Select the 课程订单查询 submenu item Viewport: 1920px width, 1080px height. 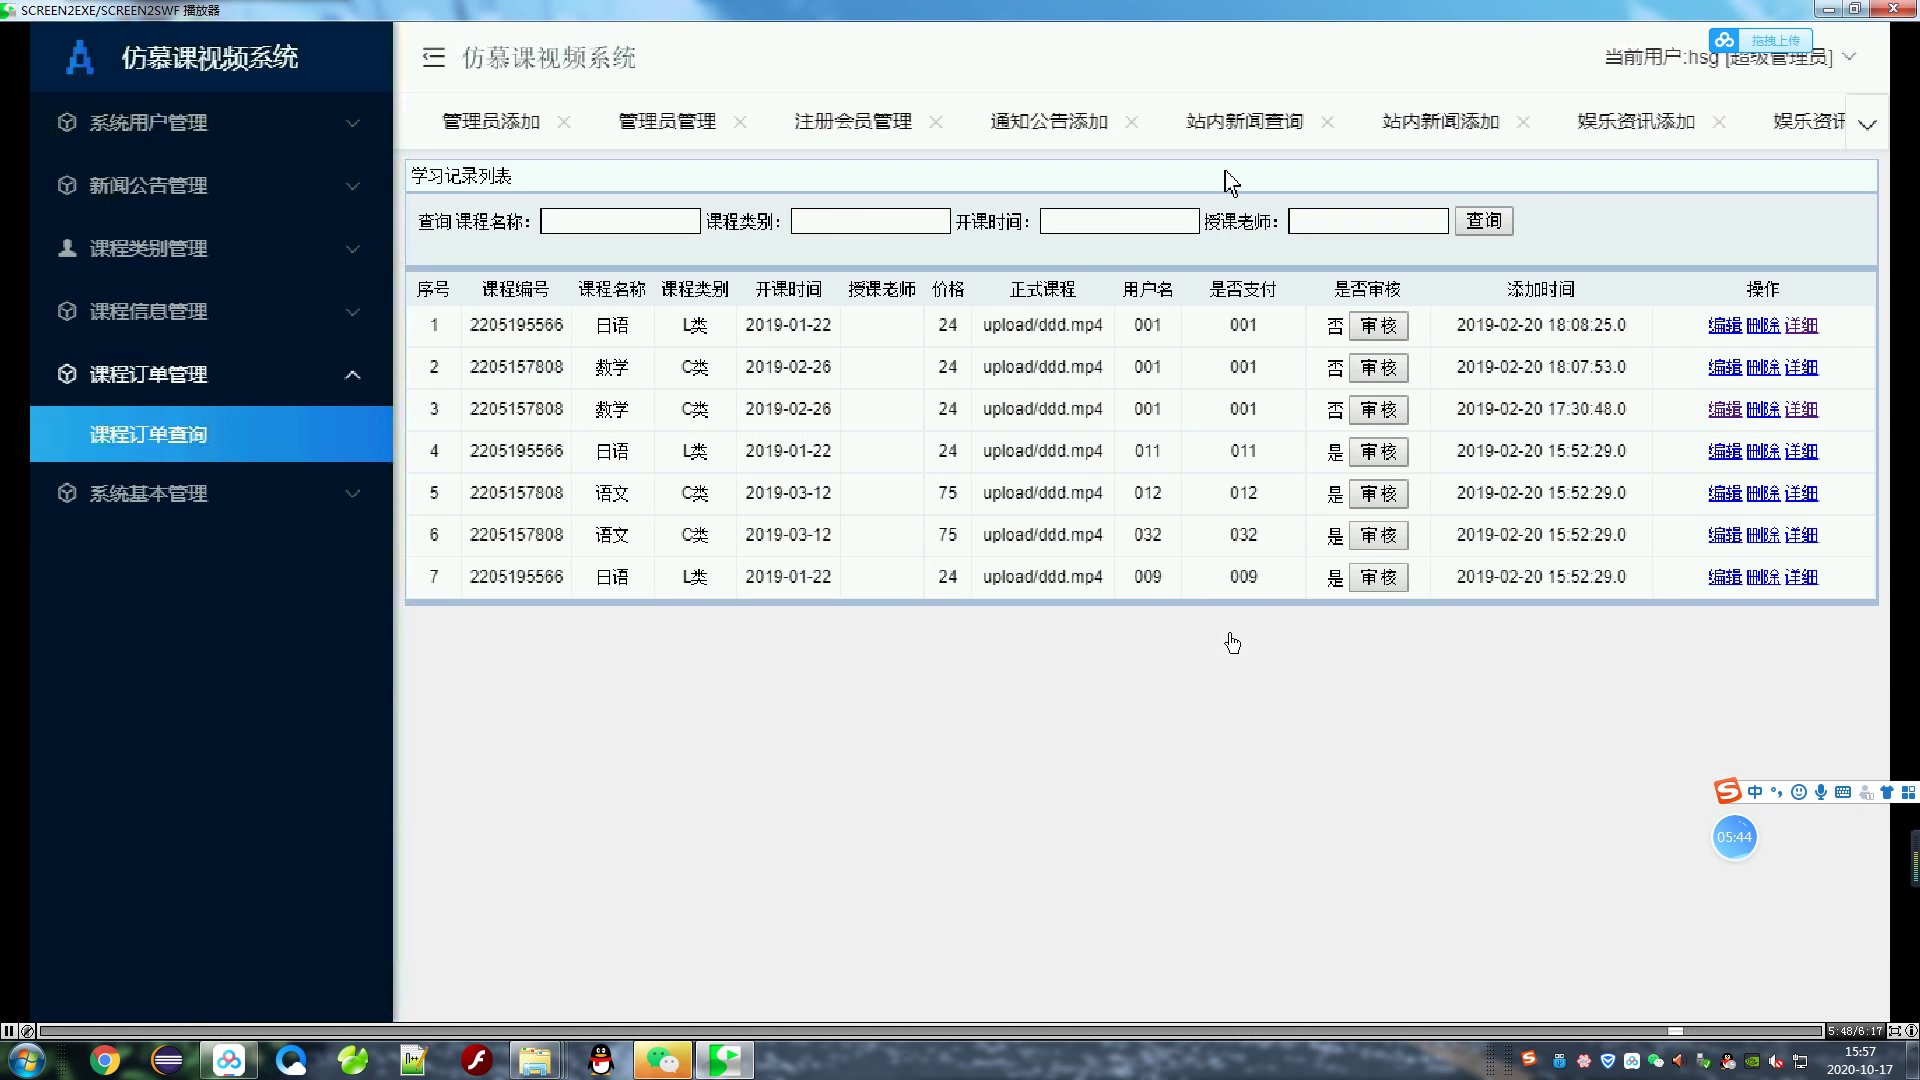211,434
